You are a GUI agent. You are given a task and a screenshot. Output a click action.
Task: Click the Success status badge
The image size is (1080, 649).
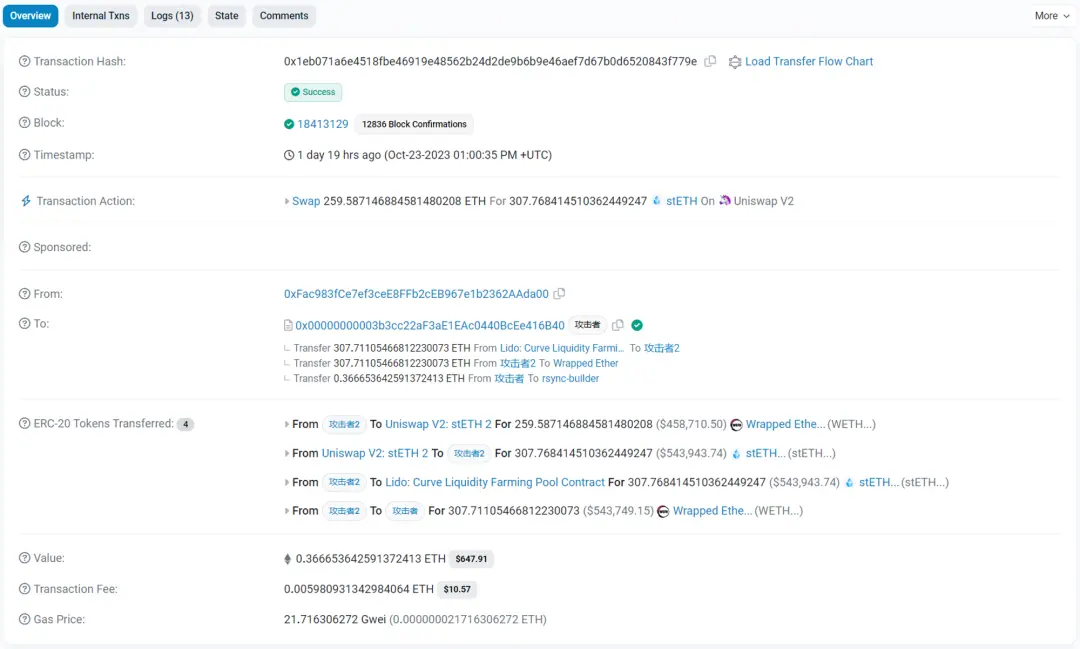(313, 92)
